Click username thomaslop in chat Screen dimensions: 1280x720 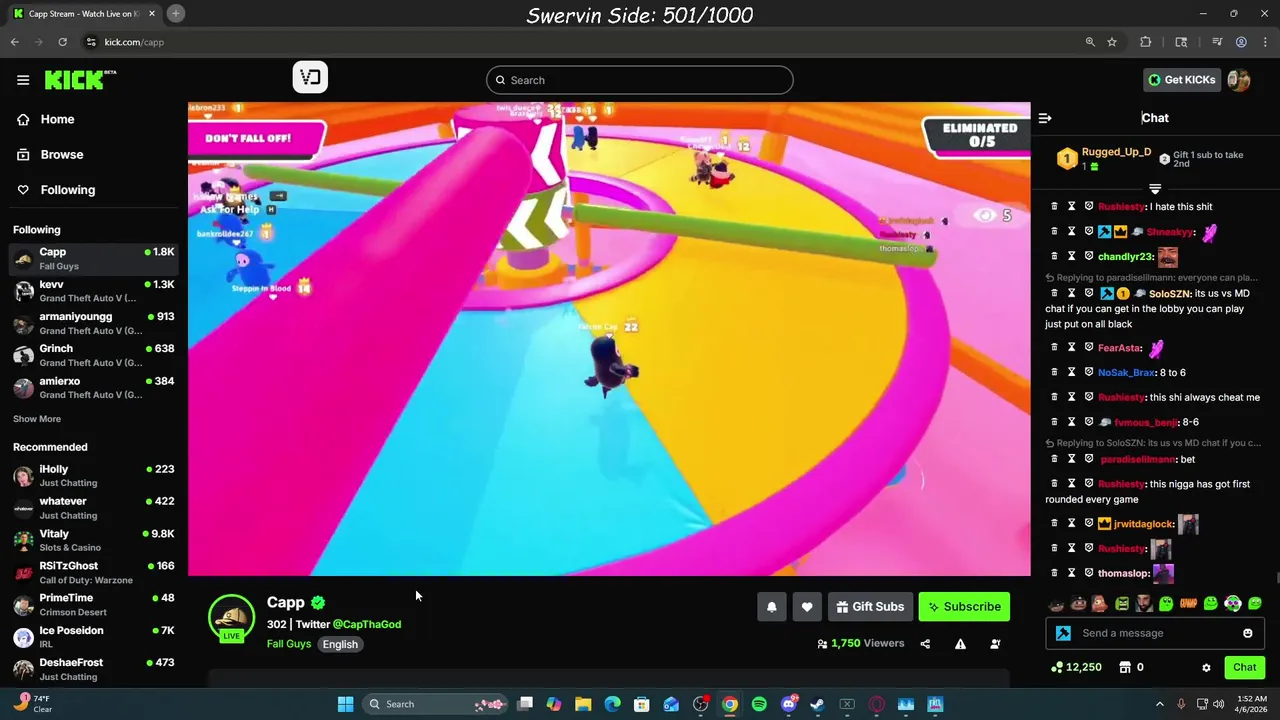(x=1123, y=574)
